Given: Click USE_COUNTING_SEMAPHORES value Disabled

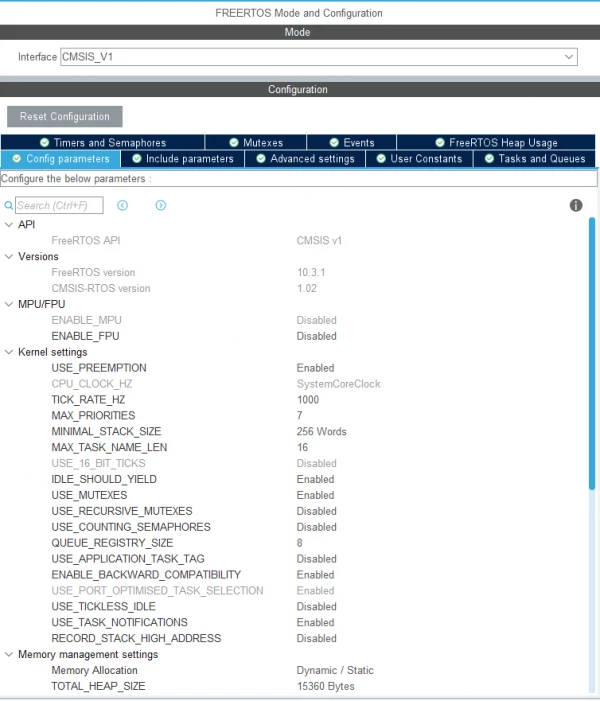Looking at the screenshot, I should (x=317, y=527).
